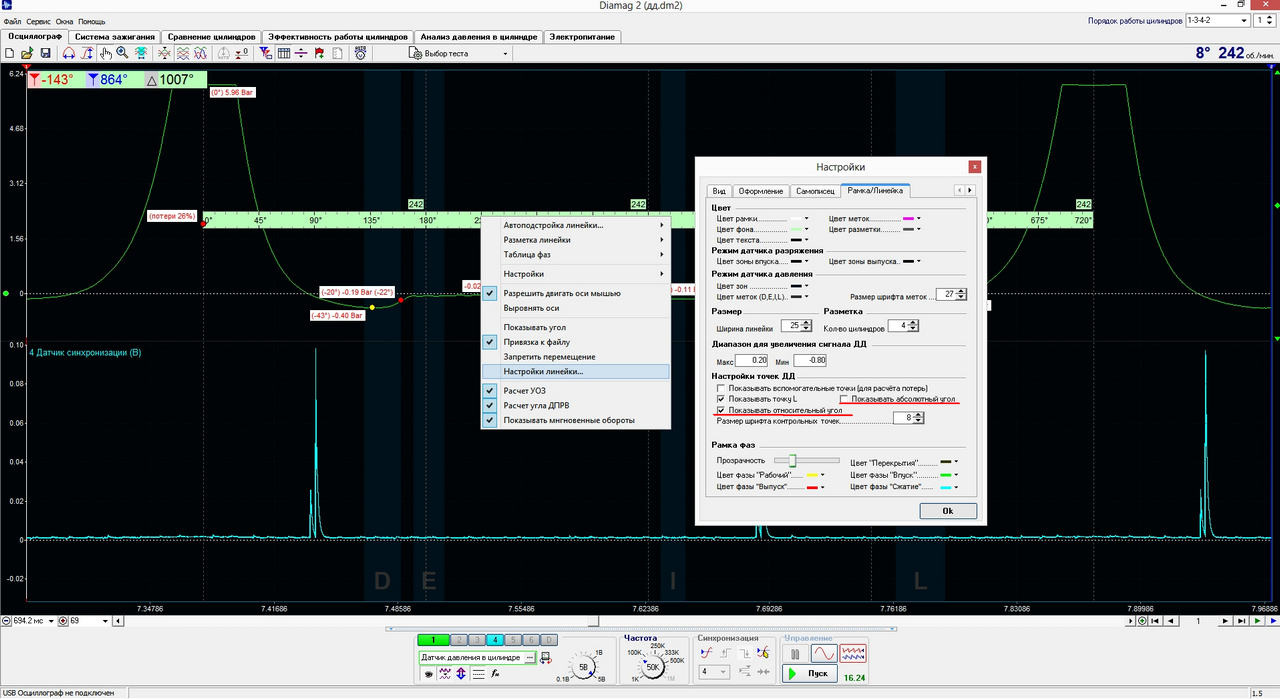The image size is (1280, 699).
Task: Select the magnifier zoom tool
Action: 122,53
